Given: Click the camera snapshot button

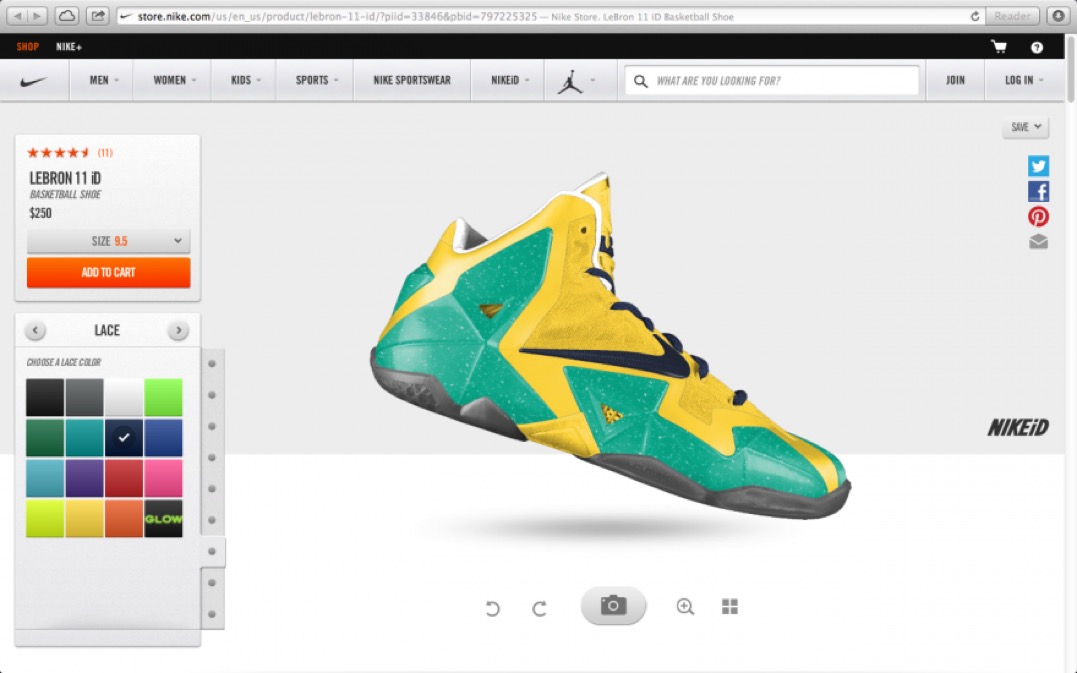Looking at the screenshot, I should coord(613,606).
